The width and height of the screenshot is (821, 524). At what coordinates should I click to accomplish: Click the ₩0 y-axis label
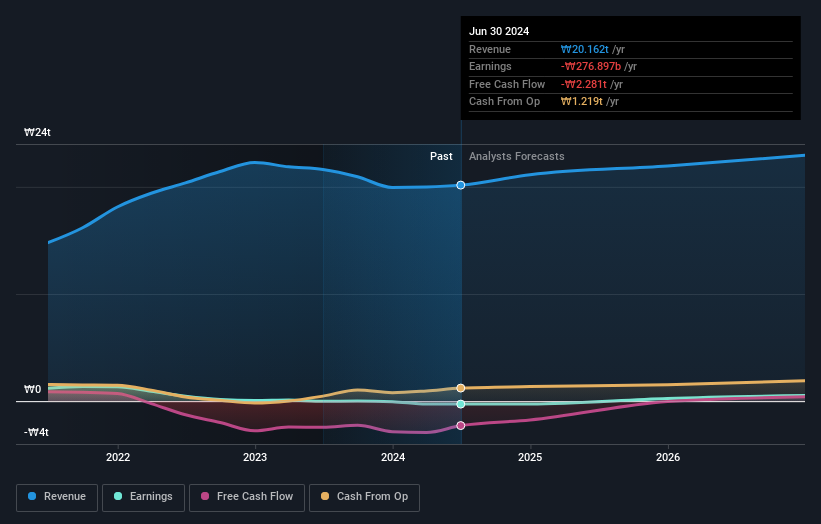click(x=32, y=389)
